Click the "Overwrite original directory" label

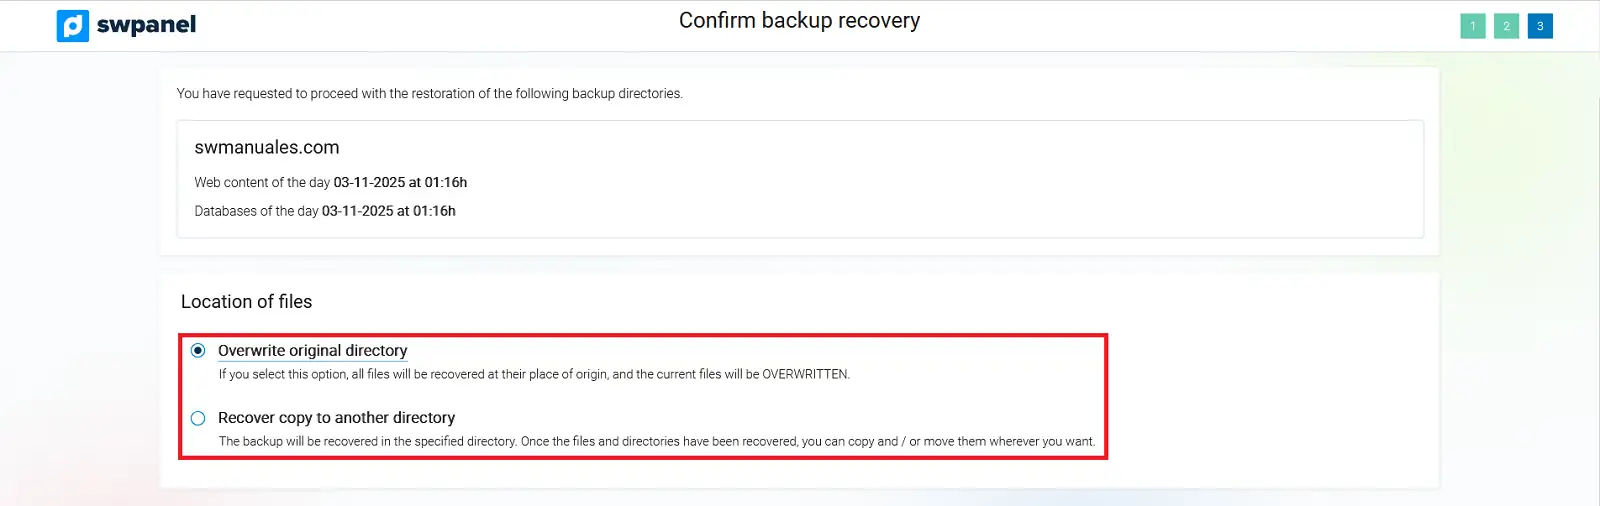[x=312, y=350]
